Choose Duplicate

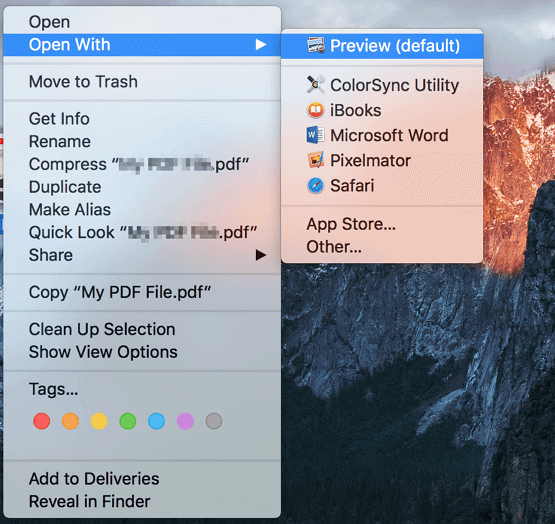(142, 187)
